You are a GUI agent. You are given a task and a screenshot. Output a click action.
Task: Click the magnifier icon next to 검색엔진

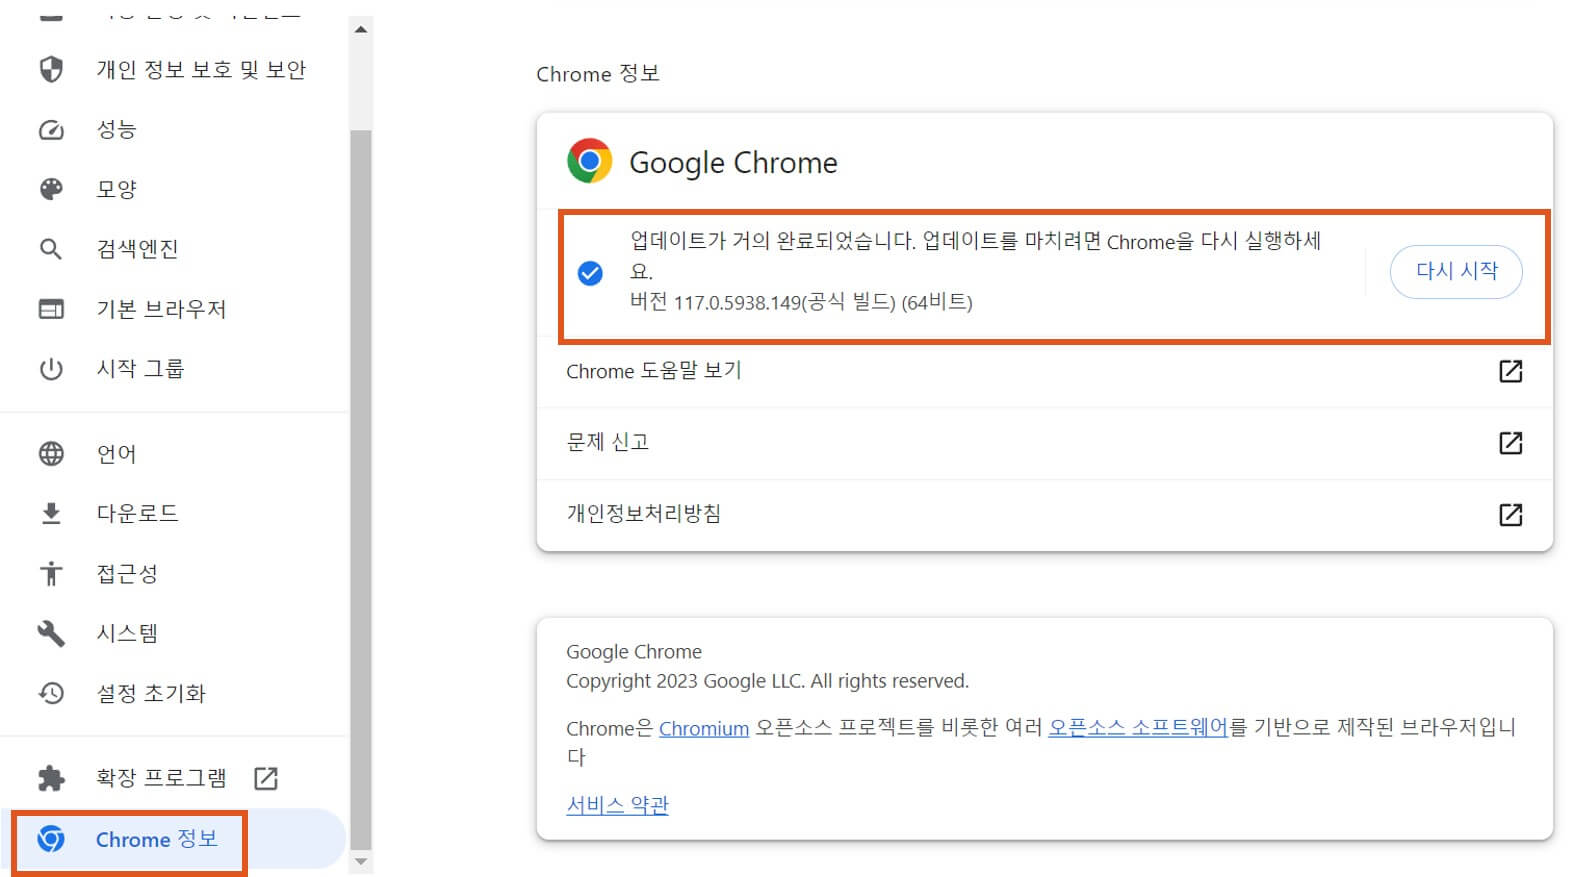(51, 249)
